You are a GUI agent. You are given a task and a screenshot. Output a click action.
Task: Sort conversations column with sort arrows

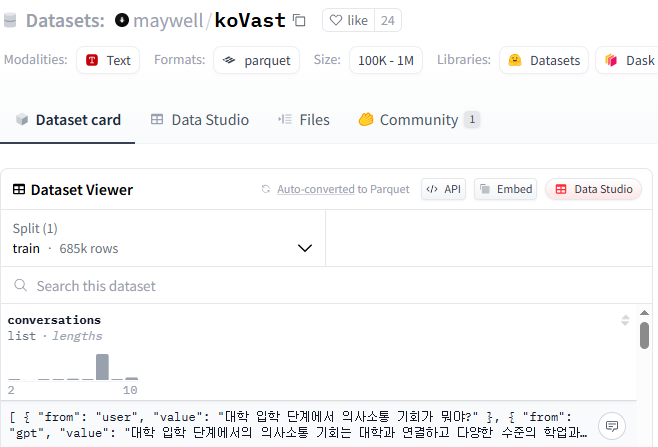tap(625, 320)
